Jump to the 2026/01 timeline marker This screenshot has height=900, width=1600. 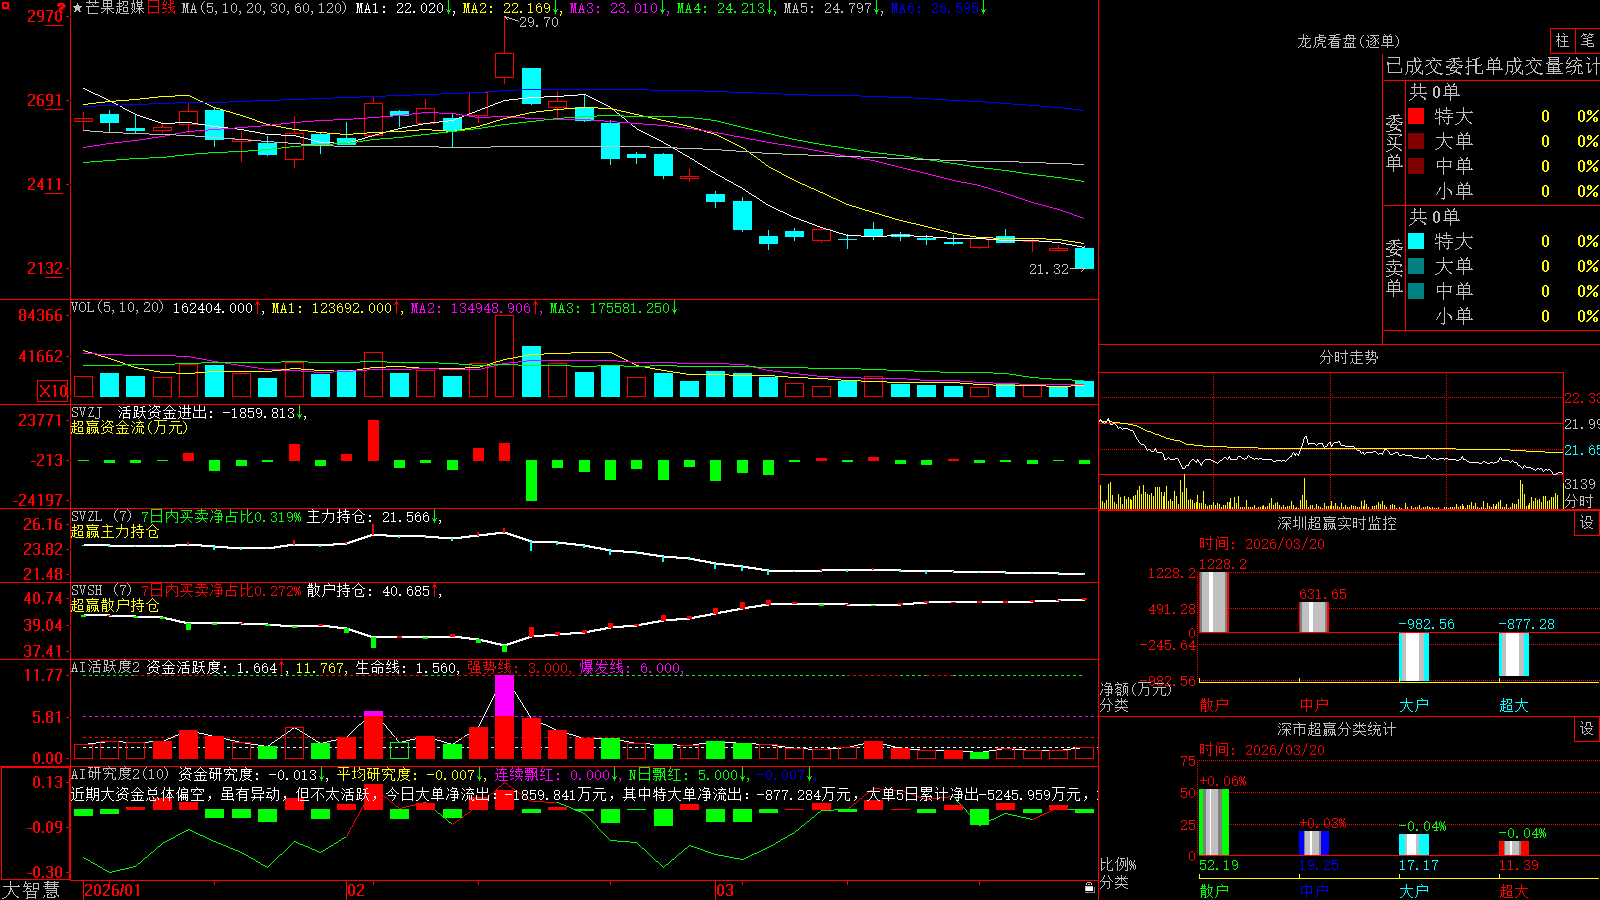point(112,890)
